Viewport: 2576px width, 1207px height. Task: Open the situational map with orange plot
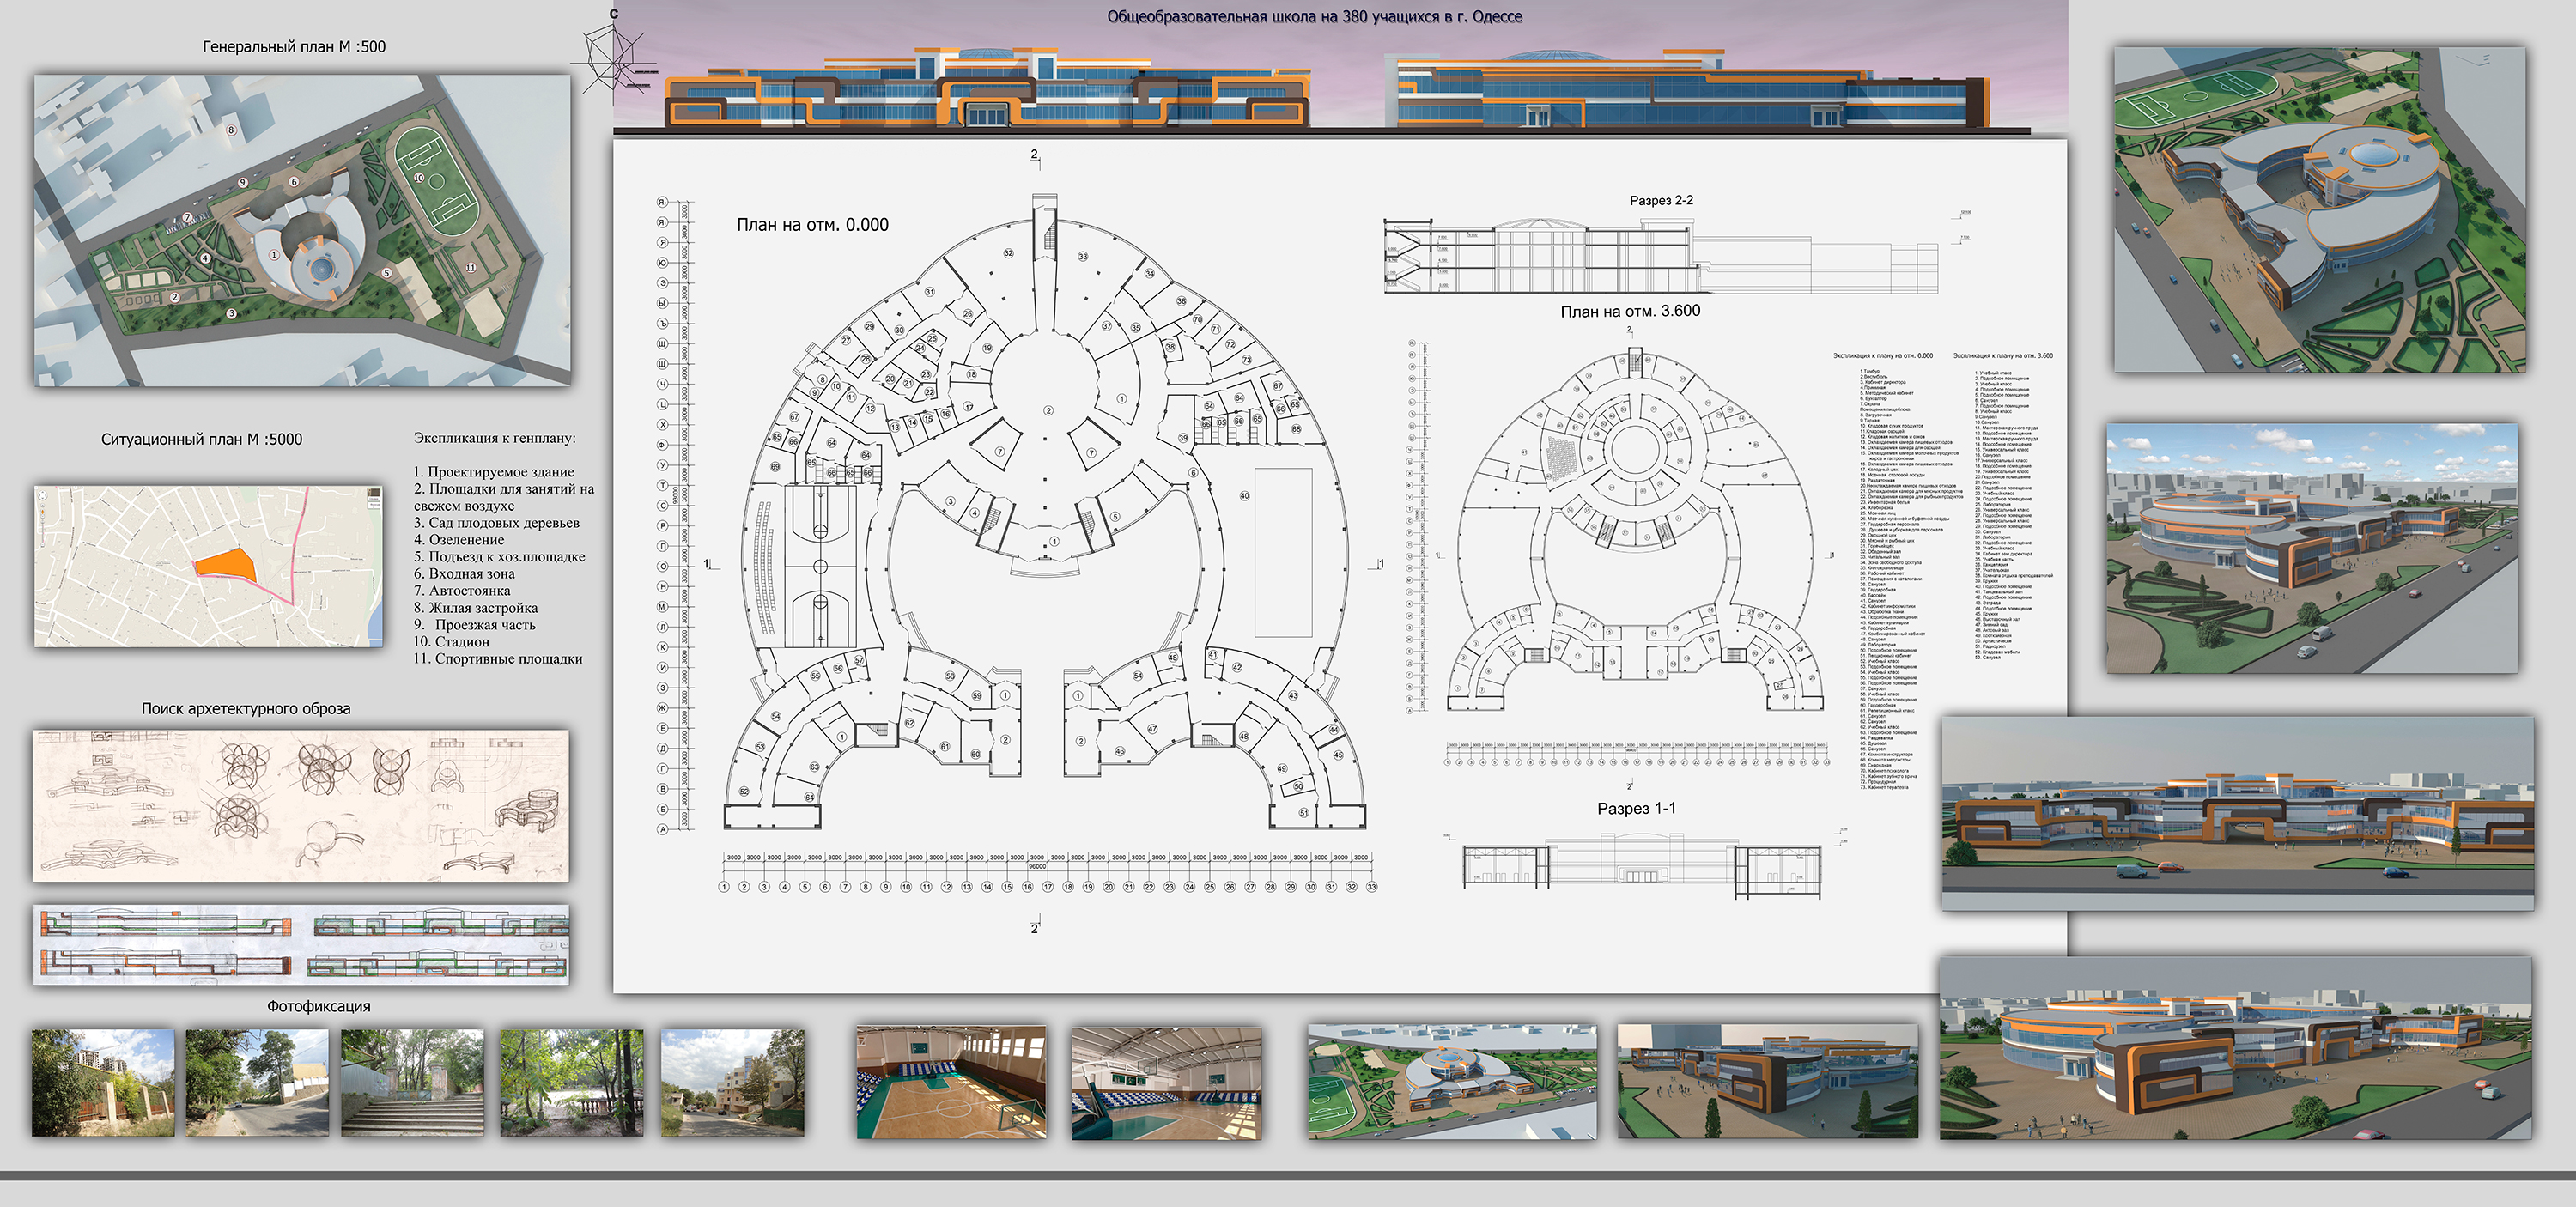(x=208, y=567)
